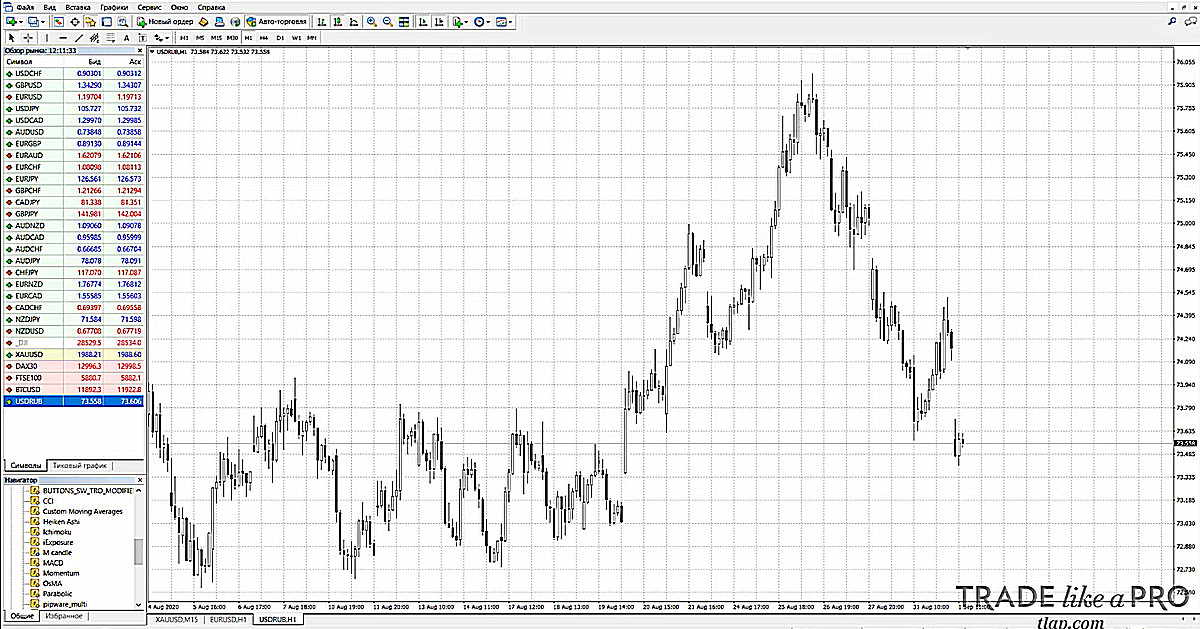Close the Navigator panel

click(140, 480)
